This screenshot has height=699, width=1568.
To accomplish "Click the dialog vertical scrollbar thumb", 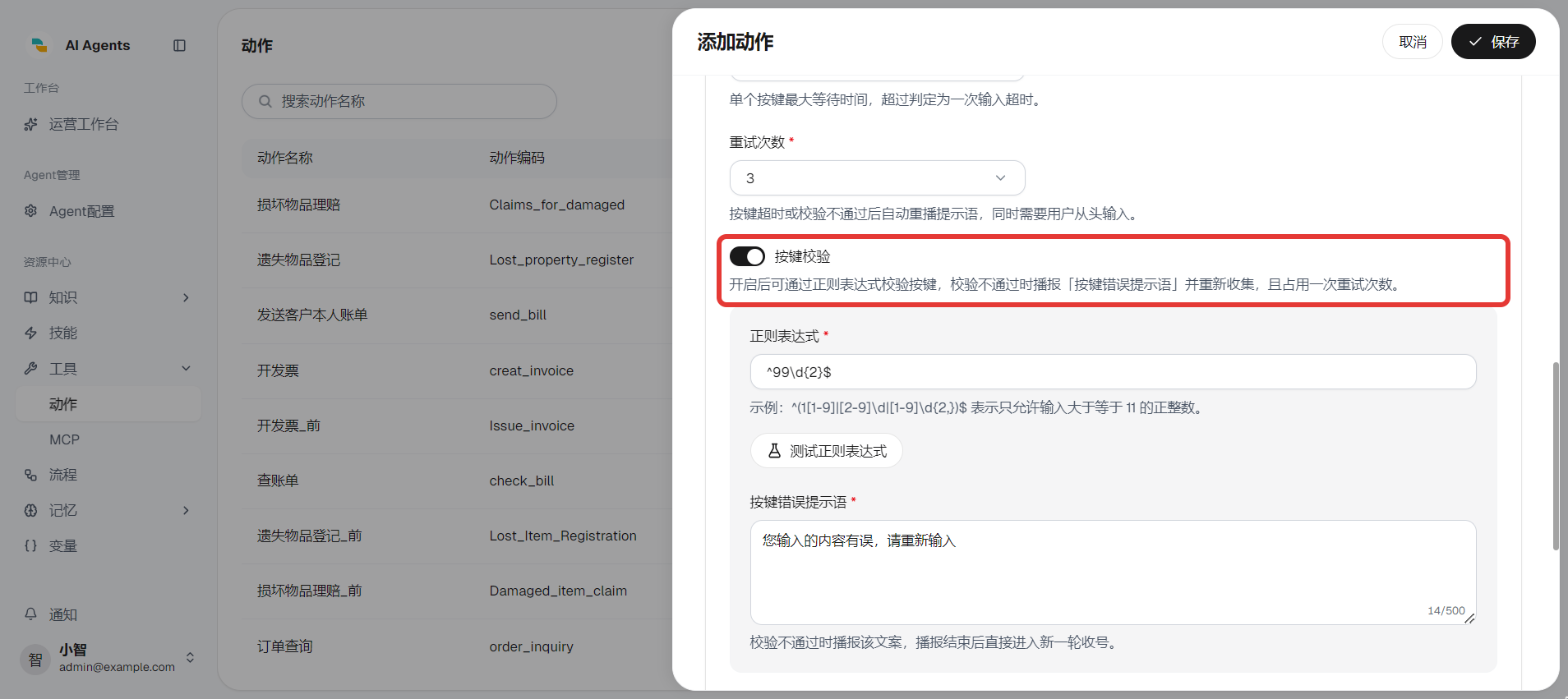I will (1555, 455).
